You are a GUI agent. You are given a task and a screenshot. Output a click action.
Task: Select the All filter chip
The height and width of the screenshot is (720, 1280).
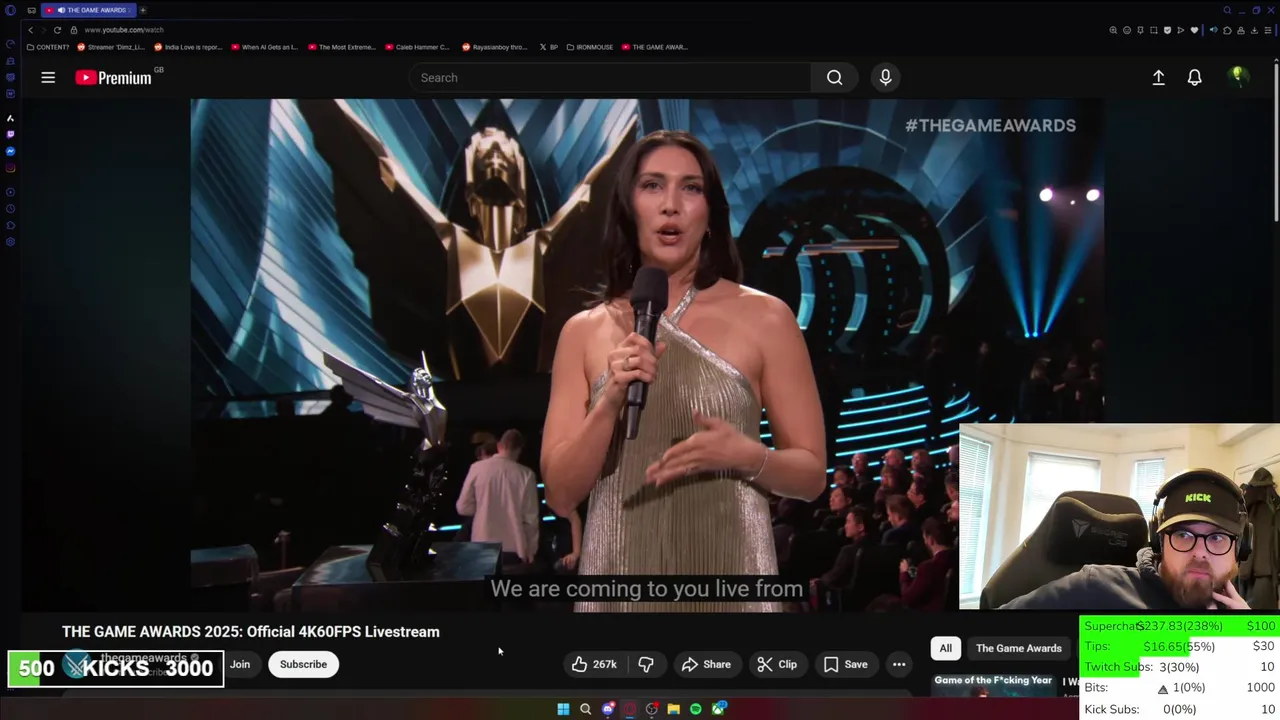[945, 648]
